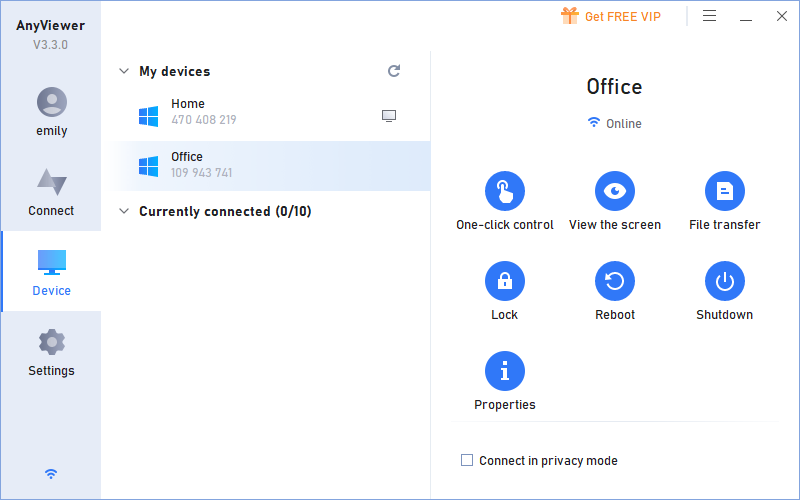
Task: Lock the Office computer remotely
Action: point(505,281)
